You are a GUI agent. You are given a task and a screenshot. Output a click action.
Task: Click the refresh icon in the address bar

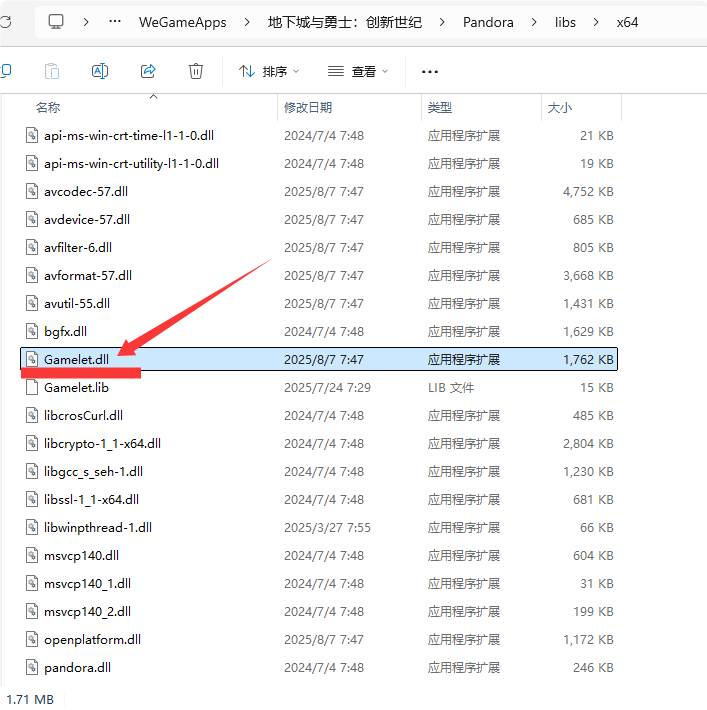point(5,22)
